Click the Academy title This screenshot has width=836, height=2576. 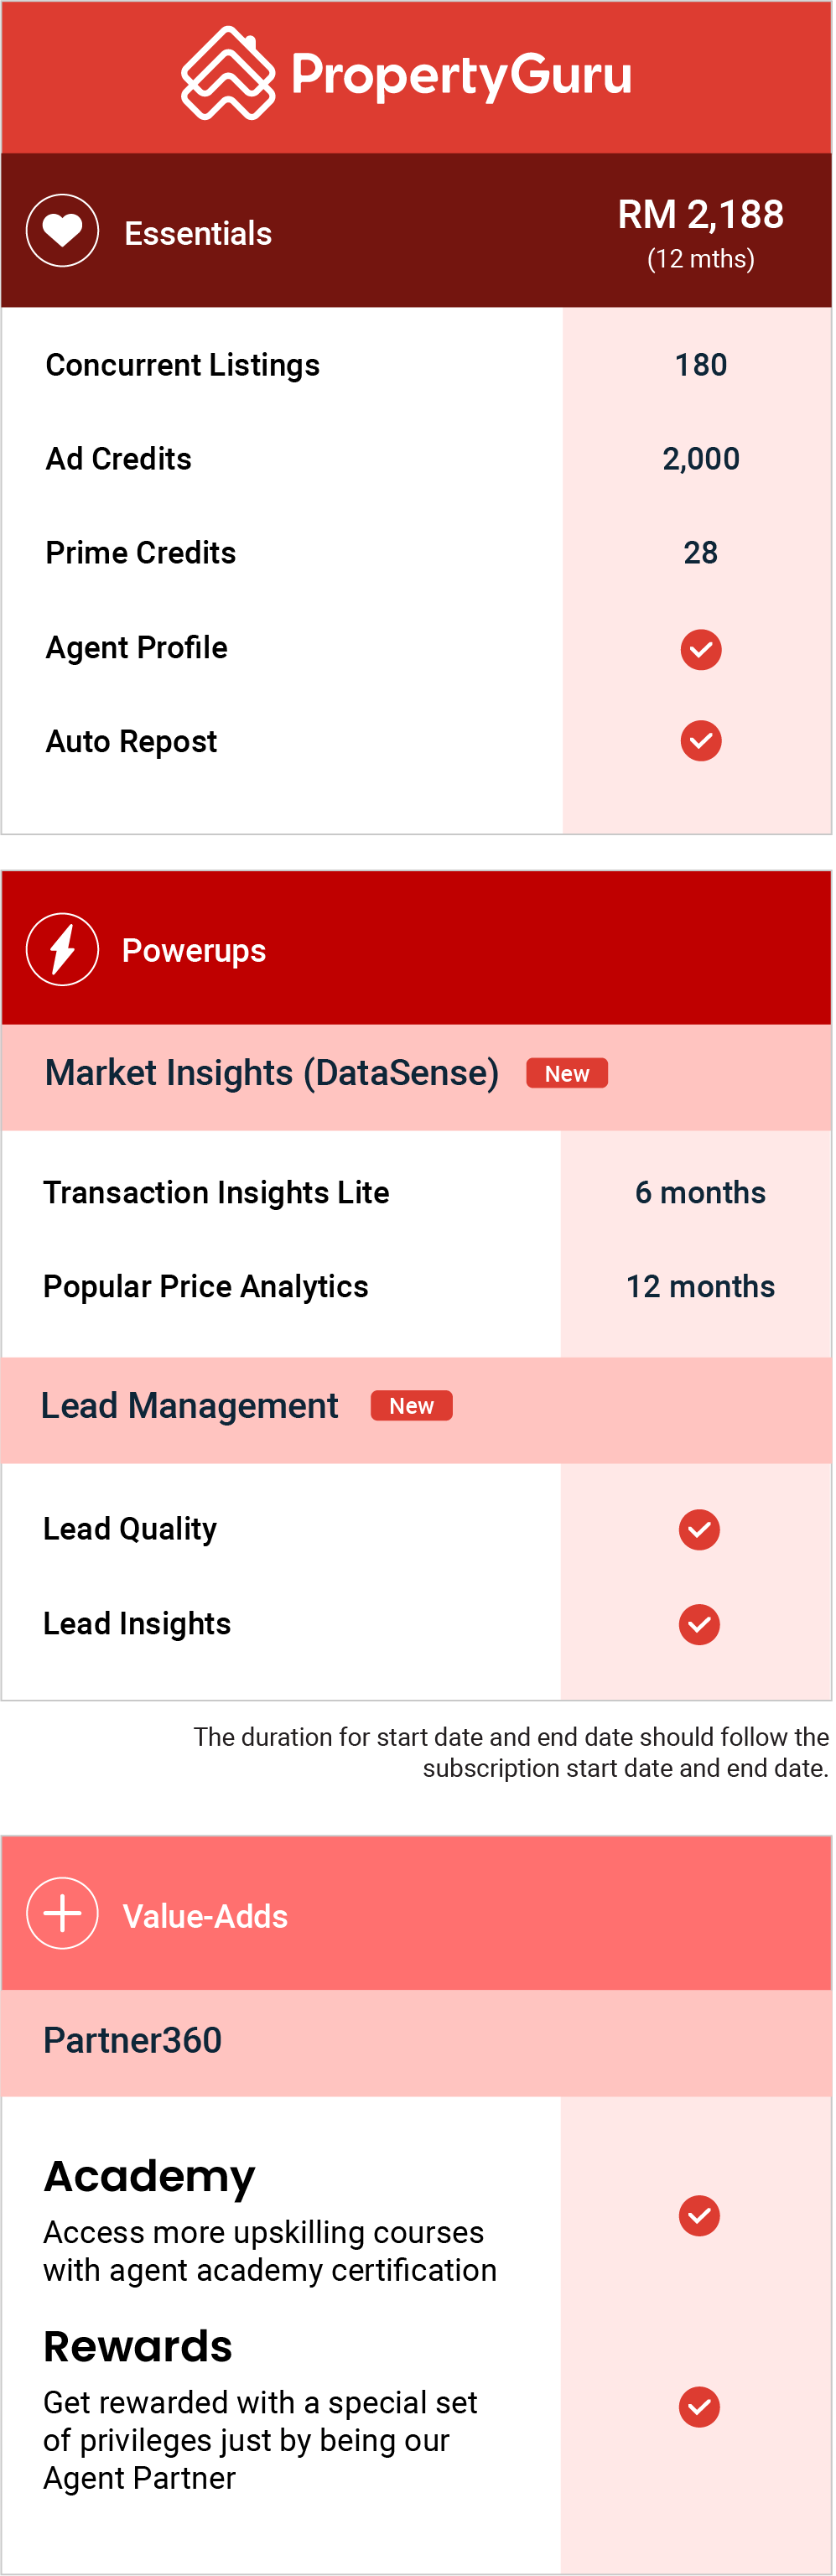pos(150,2178)
